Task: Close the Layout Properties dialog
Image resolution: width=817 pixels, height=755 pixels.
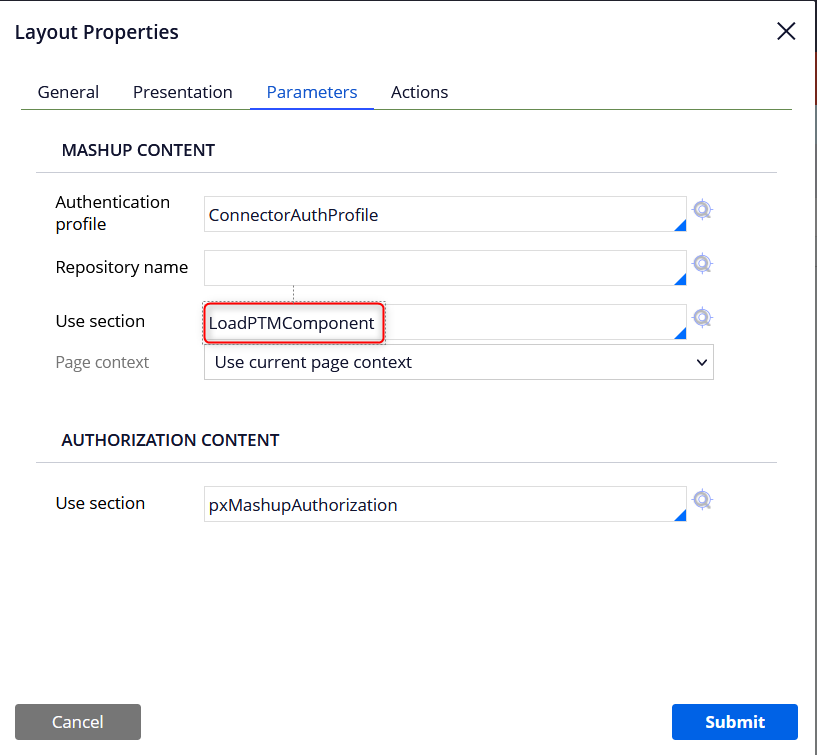Action: (786, 31)
